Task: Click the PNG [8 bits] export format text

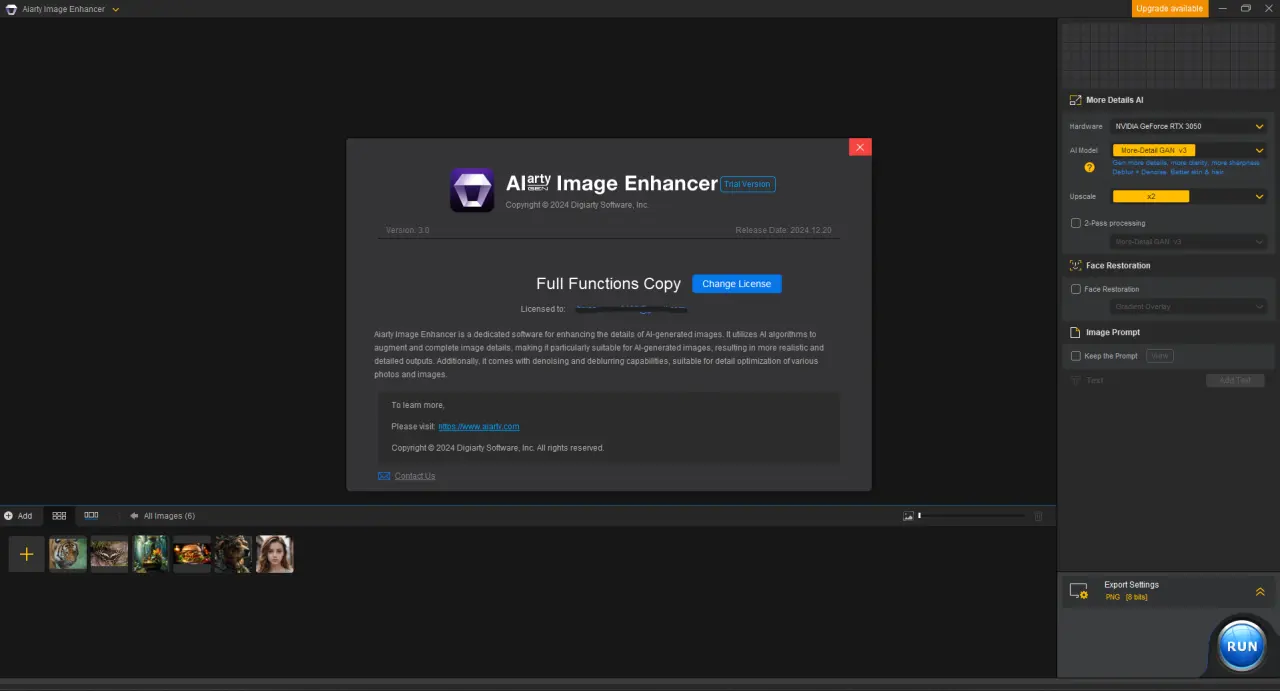Action: 1126,597
